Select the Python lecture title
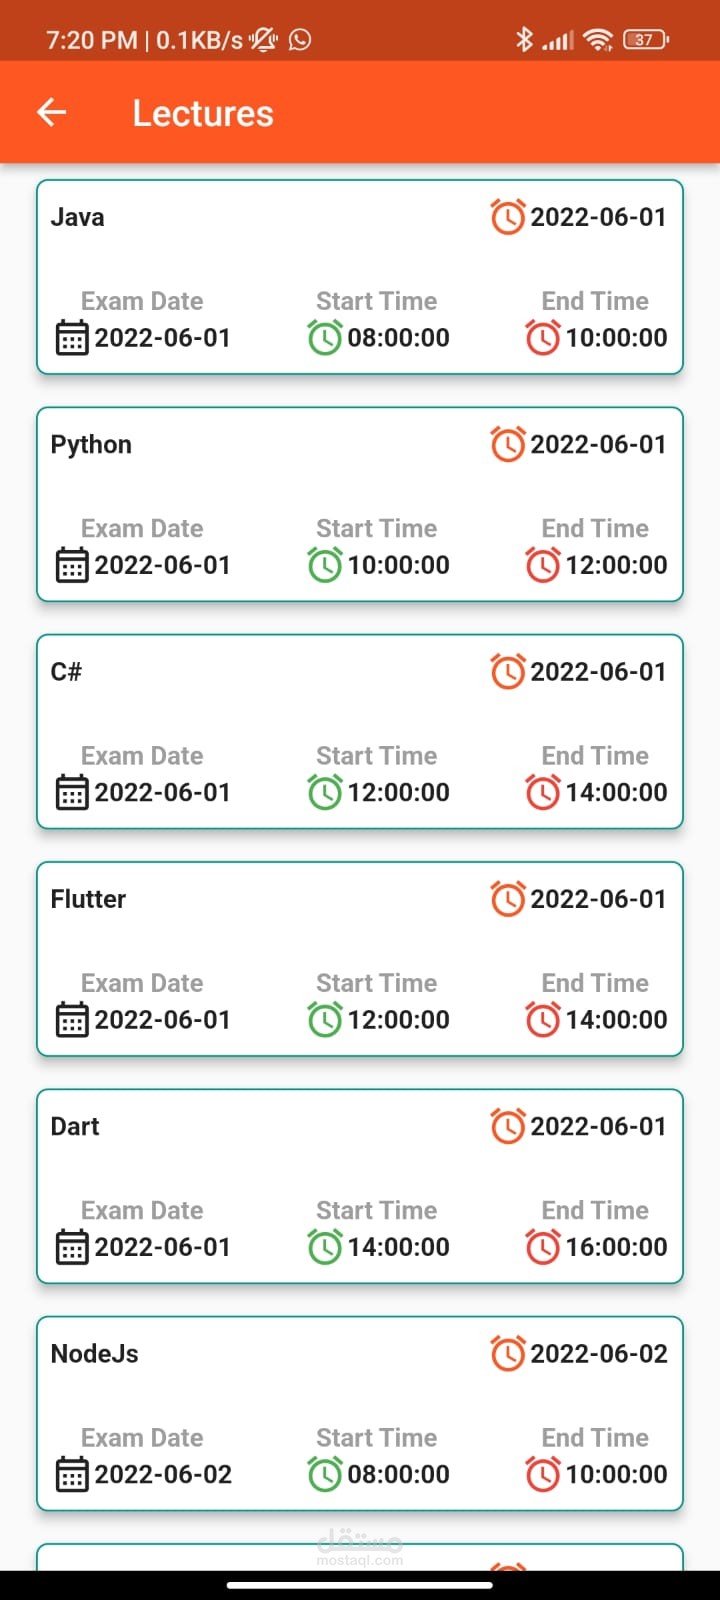Image resolution: width=720 pixels, height=1600 pixels. [91, 444]
